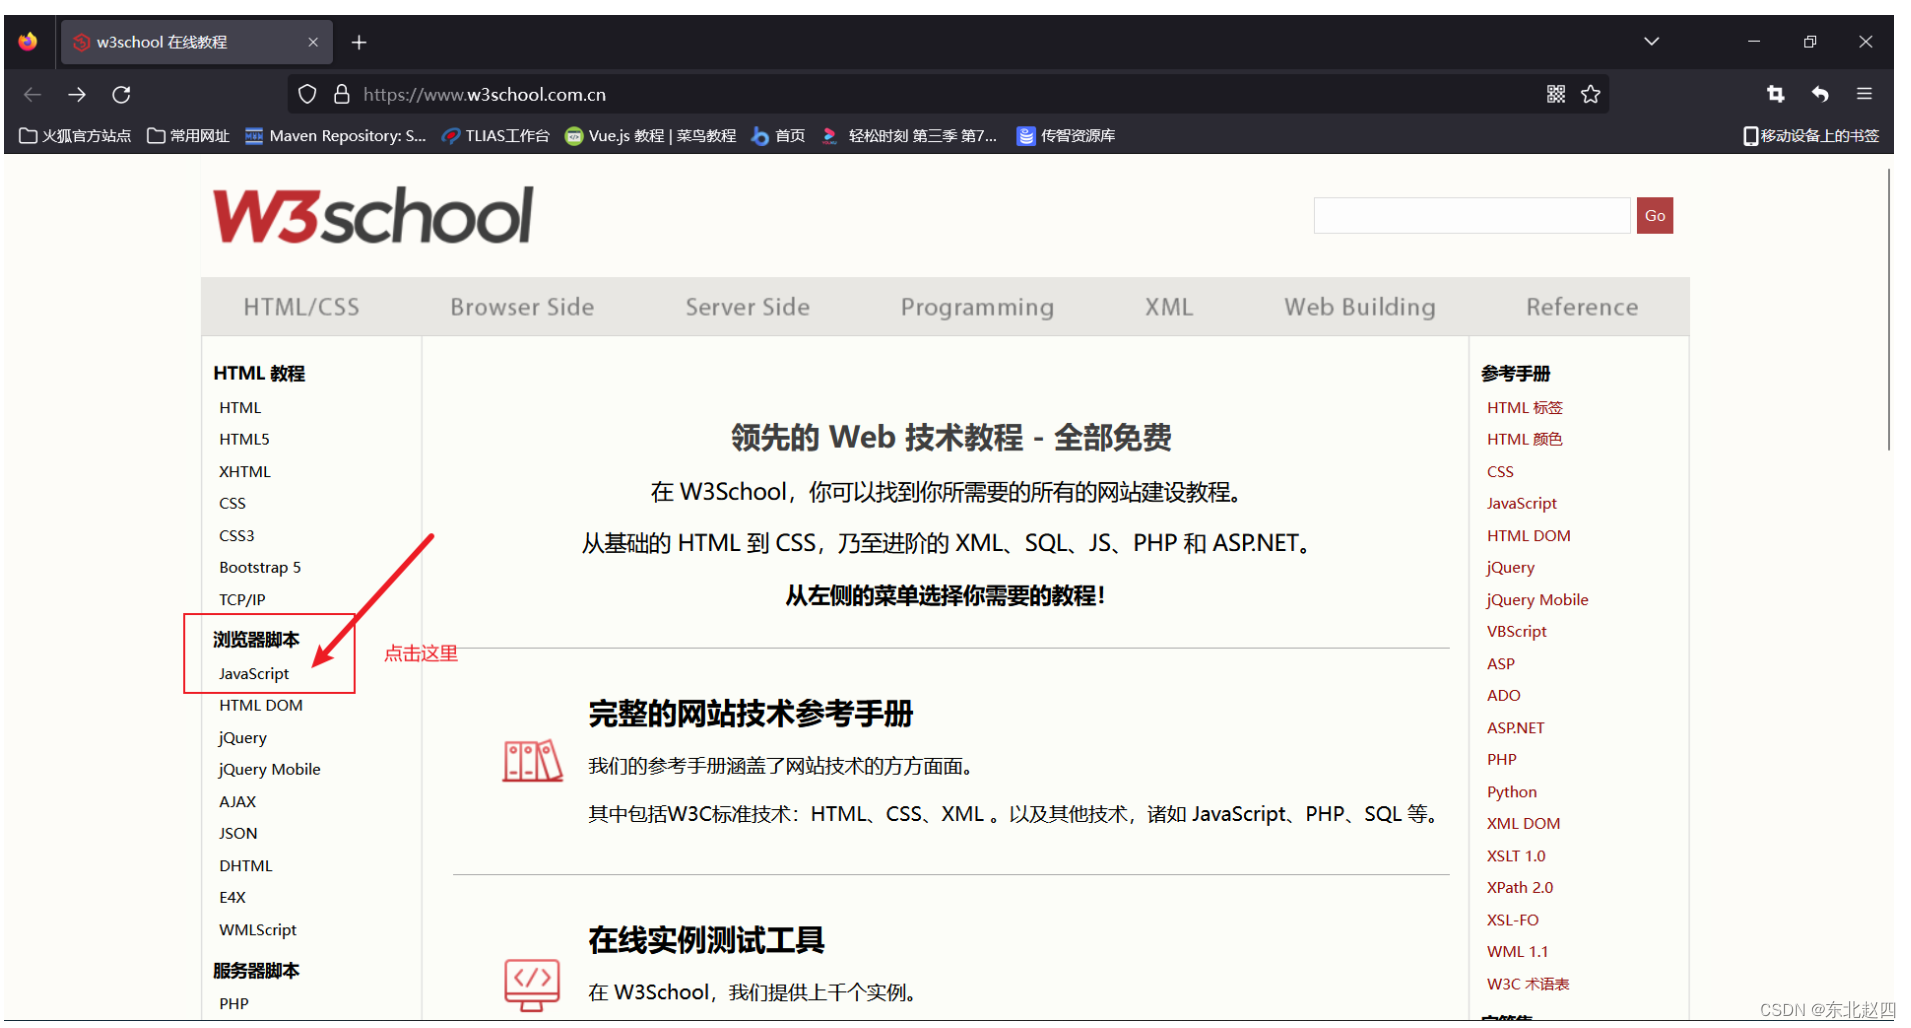The height and width of the screenshot is (1028, 1911).
Task: Open E4X tutorial link
Action: (232, 897)
